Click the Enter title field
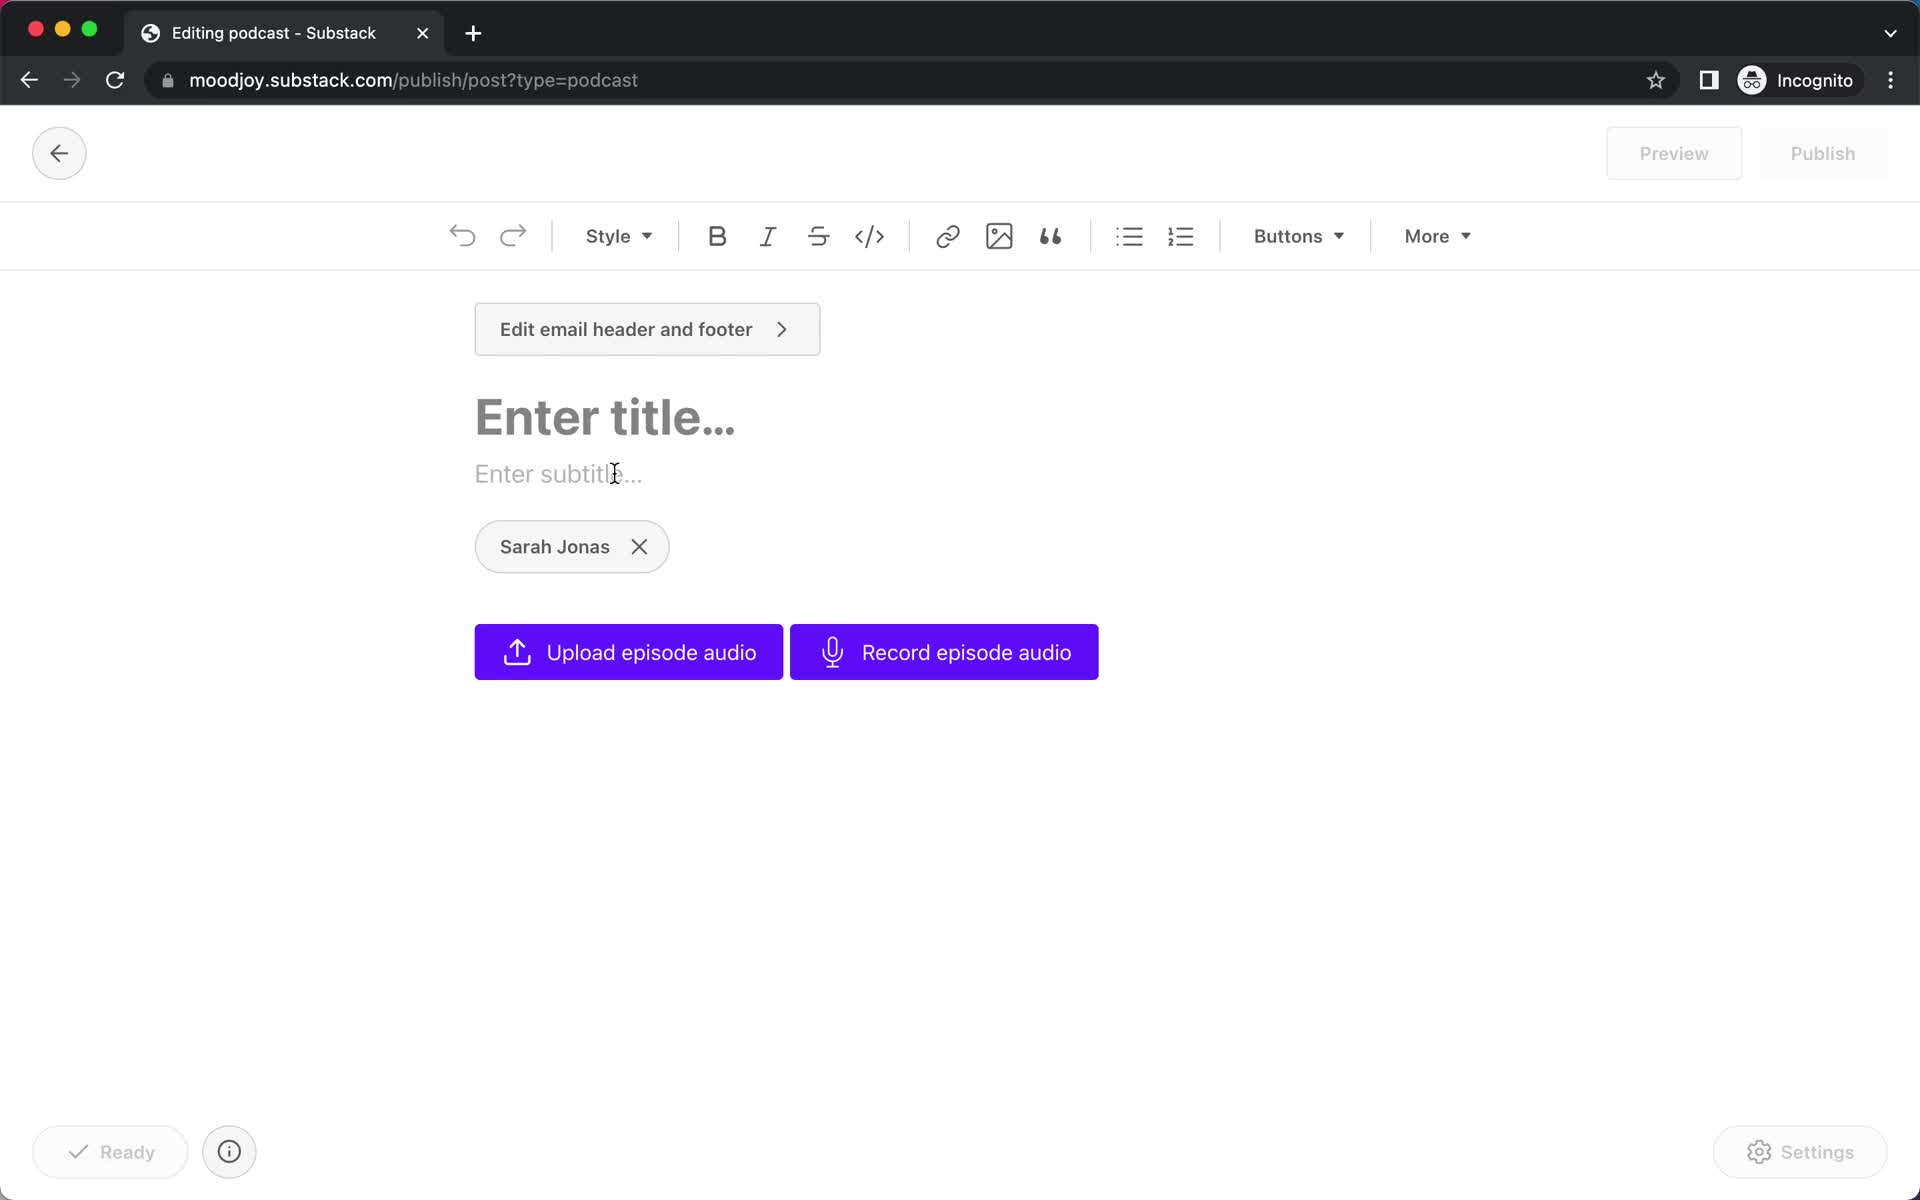 point(605,417)
